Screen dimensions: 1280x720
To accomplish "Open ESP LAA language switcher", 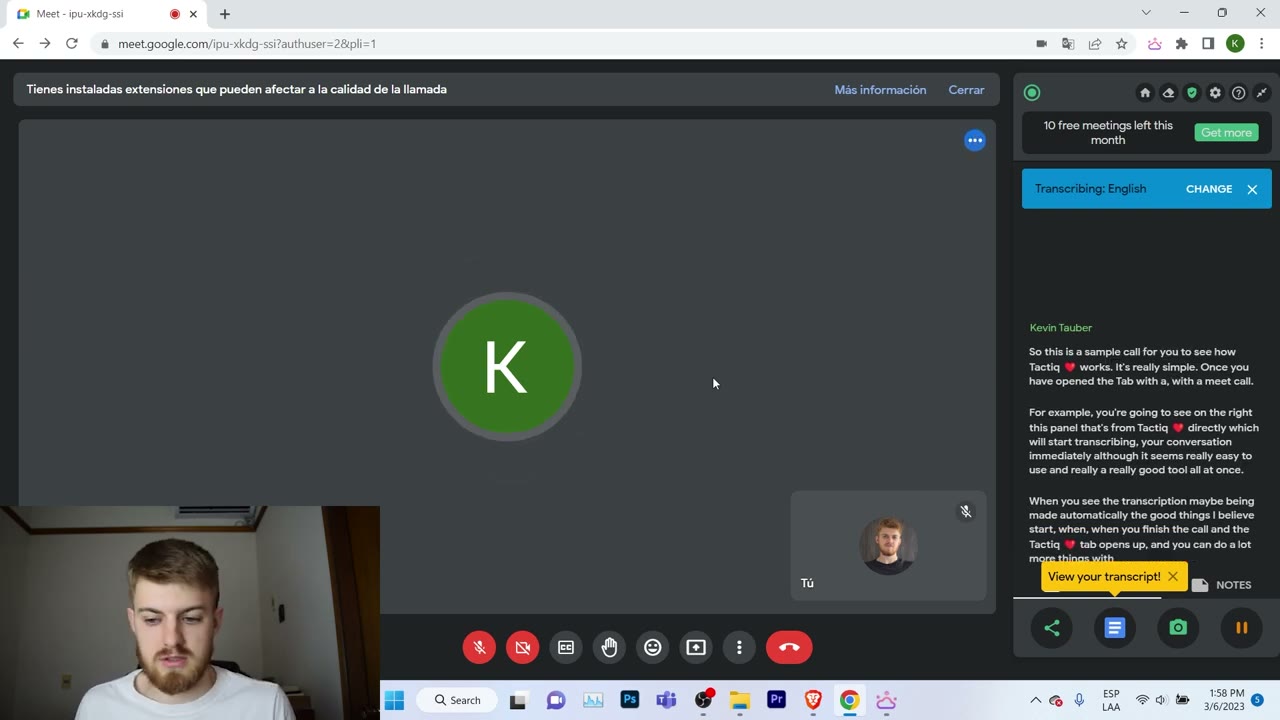I will (x=1111, y=700).
